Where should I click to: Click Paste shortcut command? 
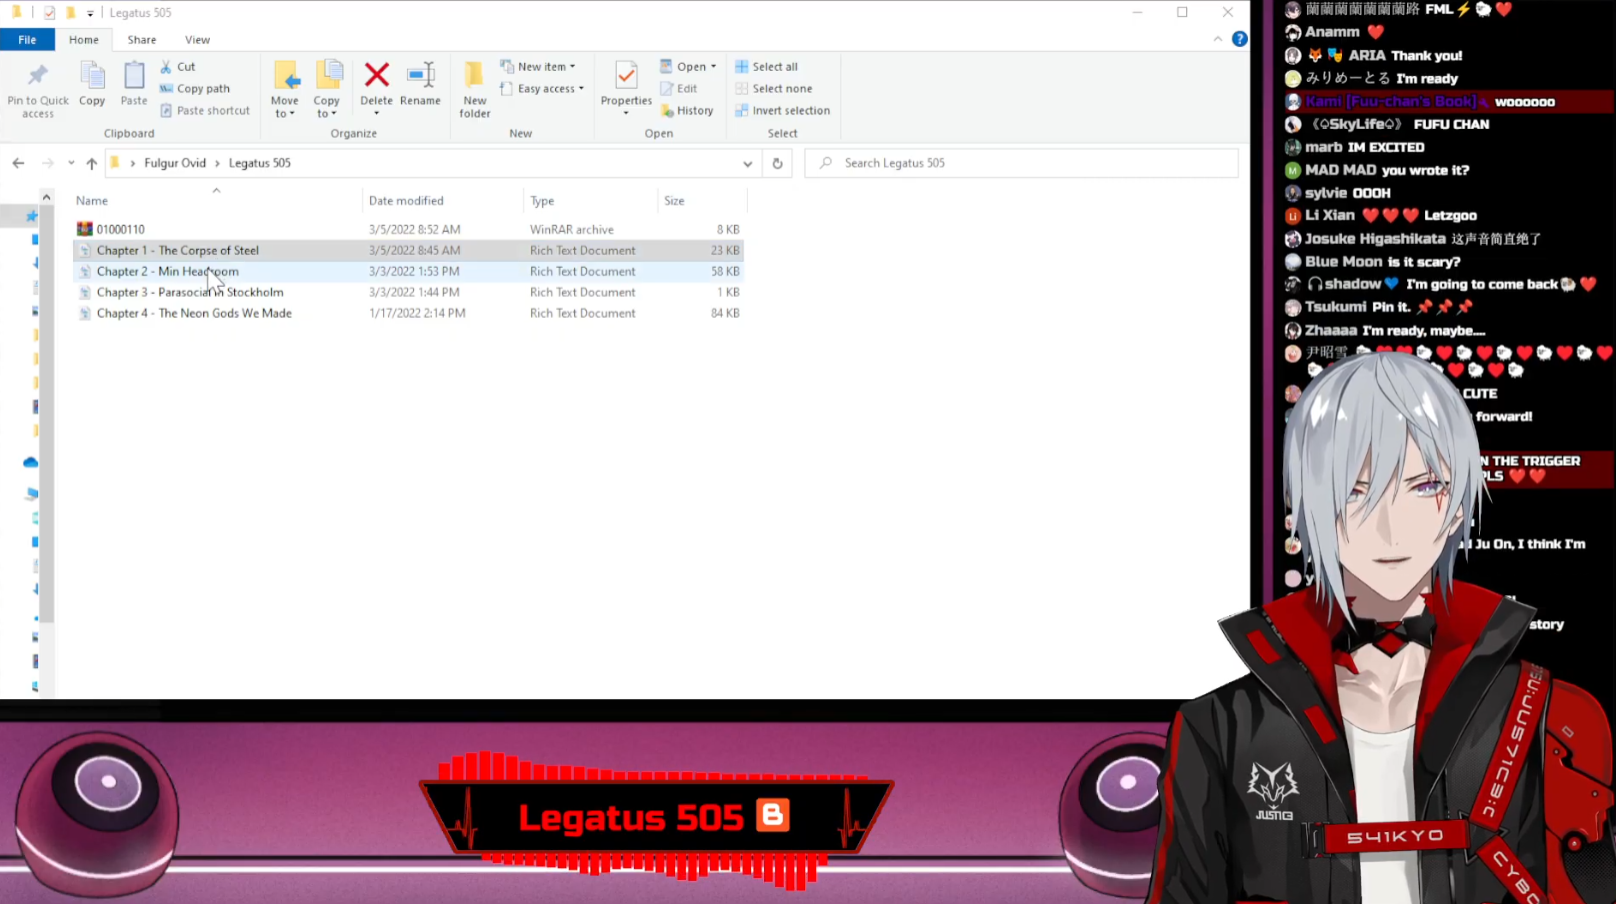(205, 111)
